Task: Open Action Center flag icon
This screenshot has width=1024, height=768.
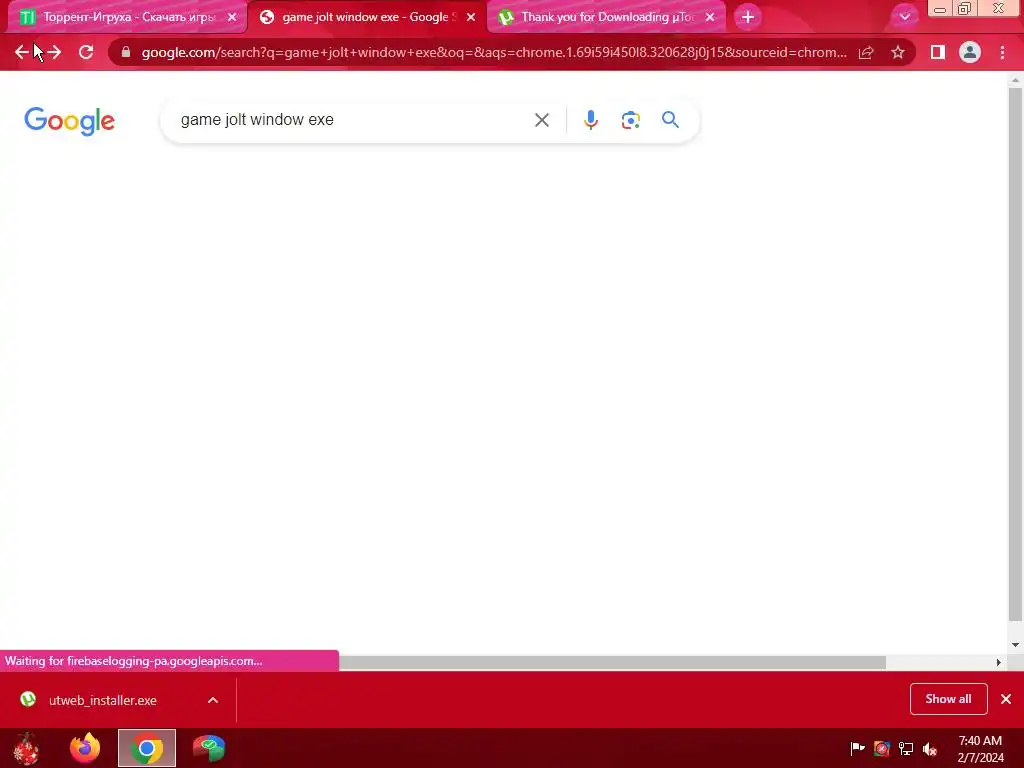Action: pyautogui.click(x=857, y=748)
